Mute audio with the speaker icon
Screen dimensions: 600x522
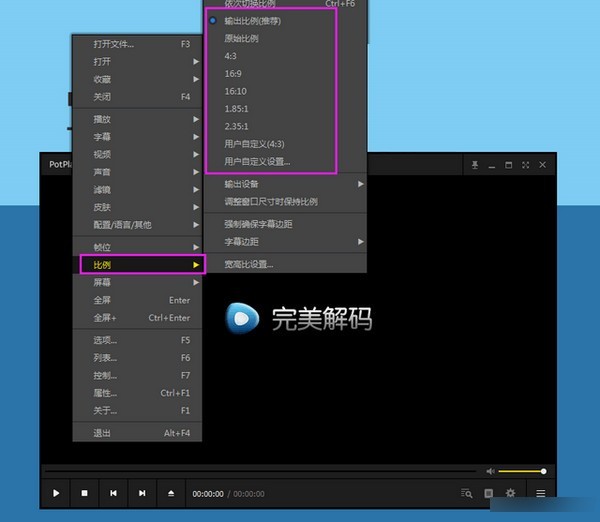(x=490, y=471)
